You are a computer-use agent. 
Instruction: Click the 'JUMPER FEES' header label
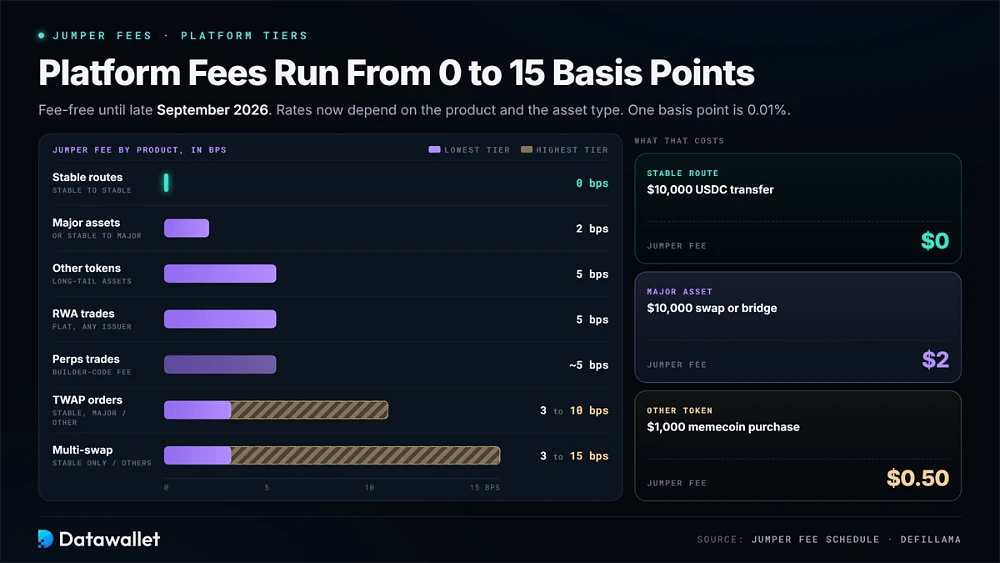pyautogui.click(x=102, y=36)
